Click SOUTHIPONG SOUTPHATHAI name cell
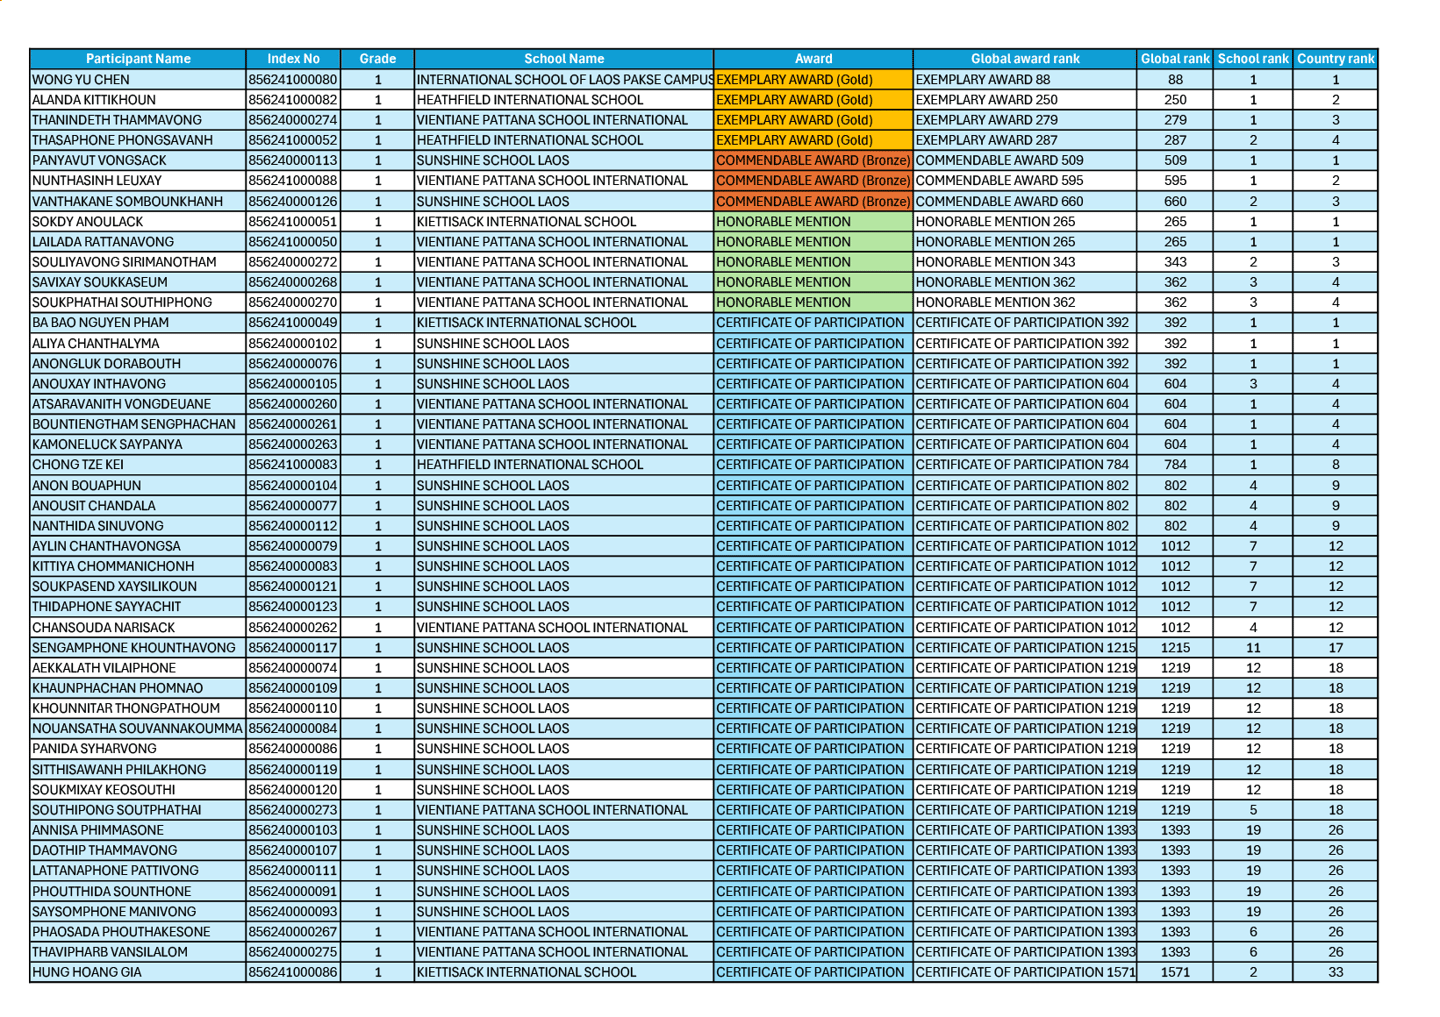Viewport: 1440px width, 1017px height. [138, 810]
